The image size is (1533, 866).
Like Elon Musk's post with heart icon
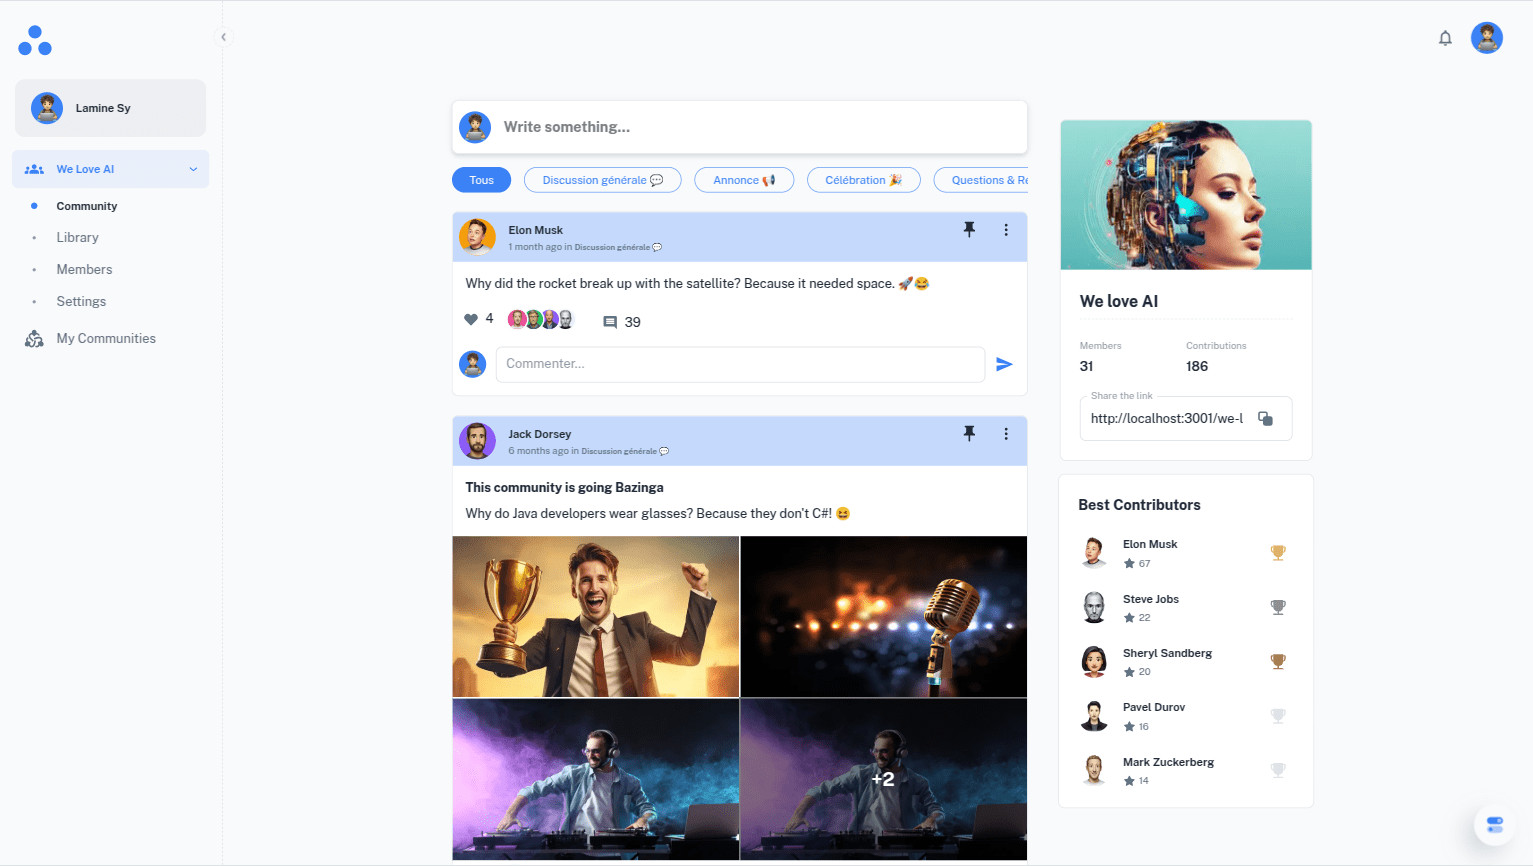click(x=471, y=319)
